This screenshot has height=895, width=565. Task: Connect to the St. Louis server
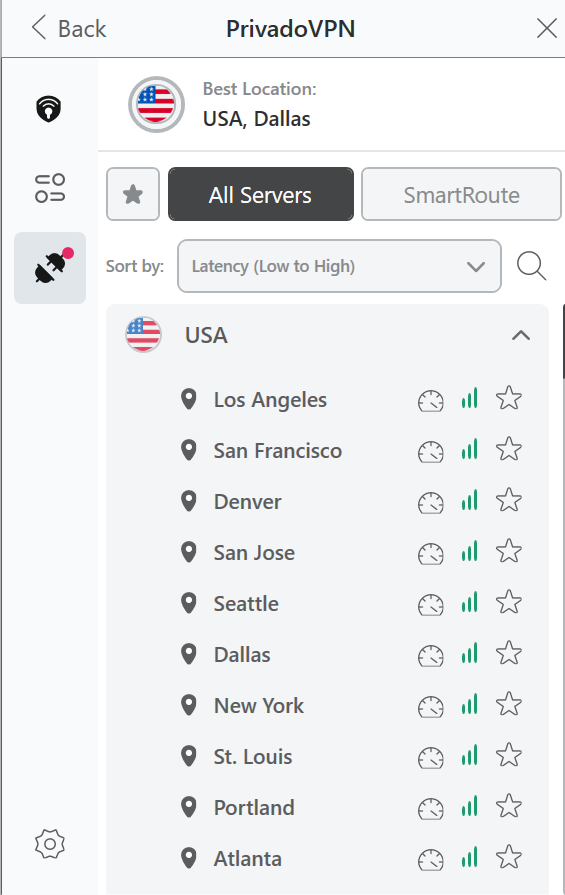(253, 757)
